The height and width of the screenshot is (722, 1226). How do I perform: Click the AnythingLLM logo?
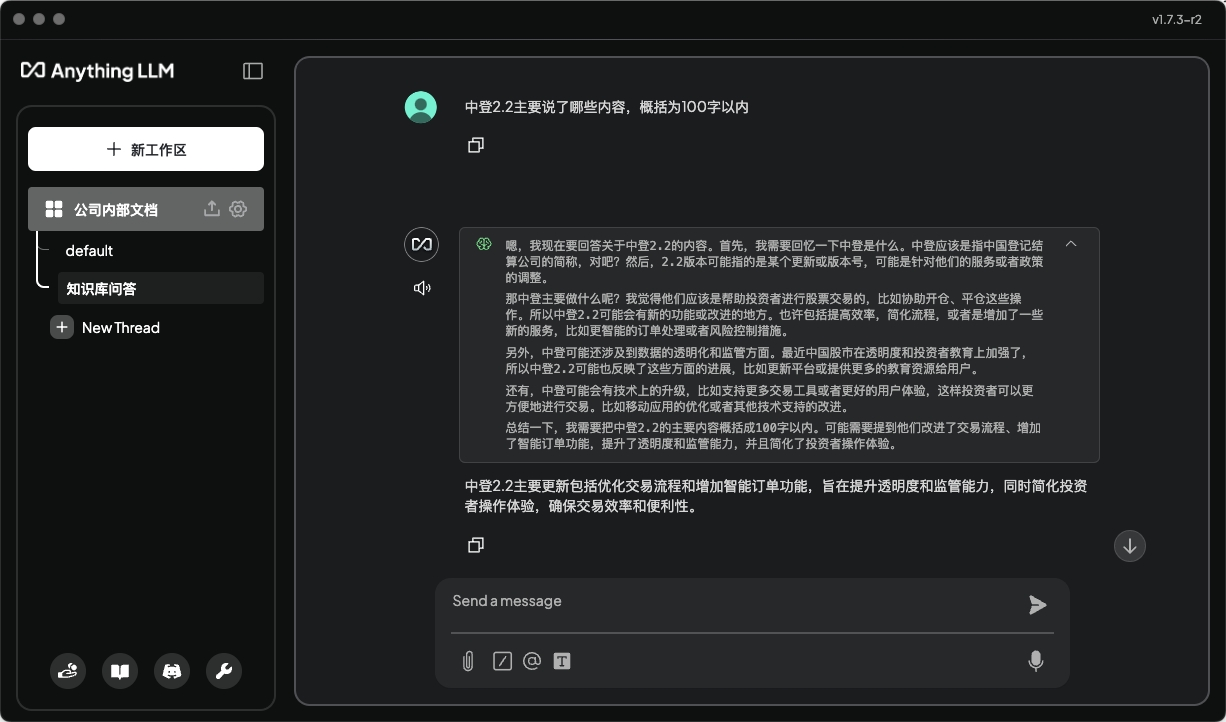(x=97, y=71)
